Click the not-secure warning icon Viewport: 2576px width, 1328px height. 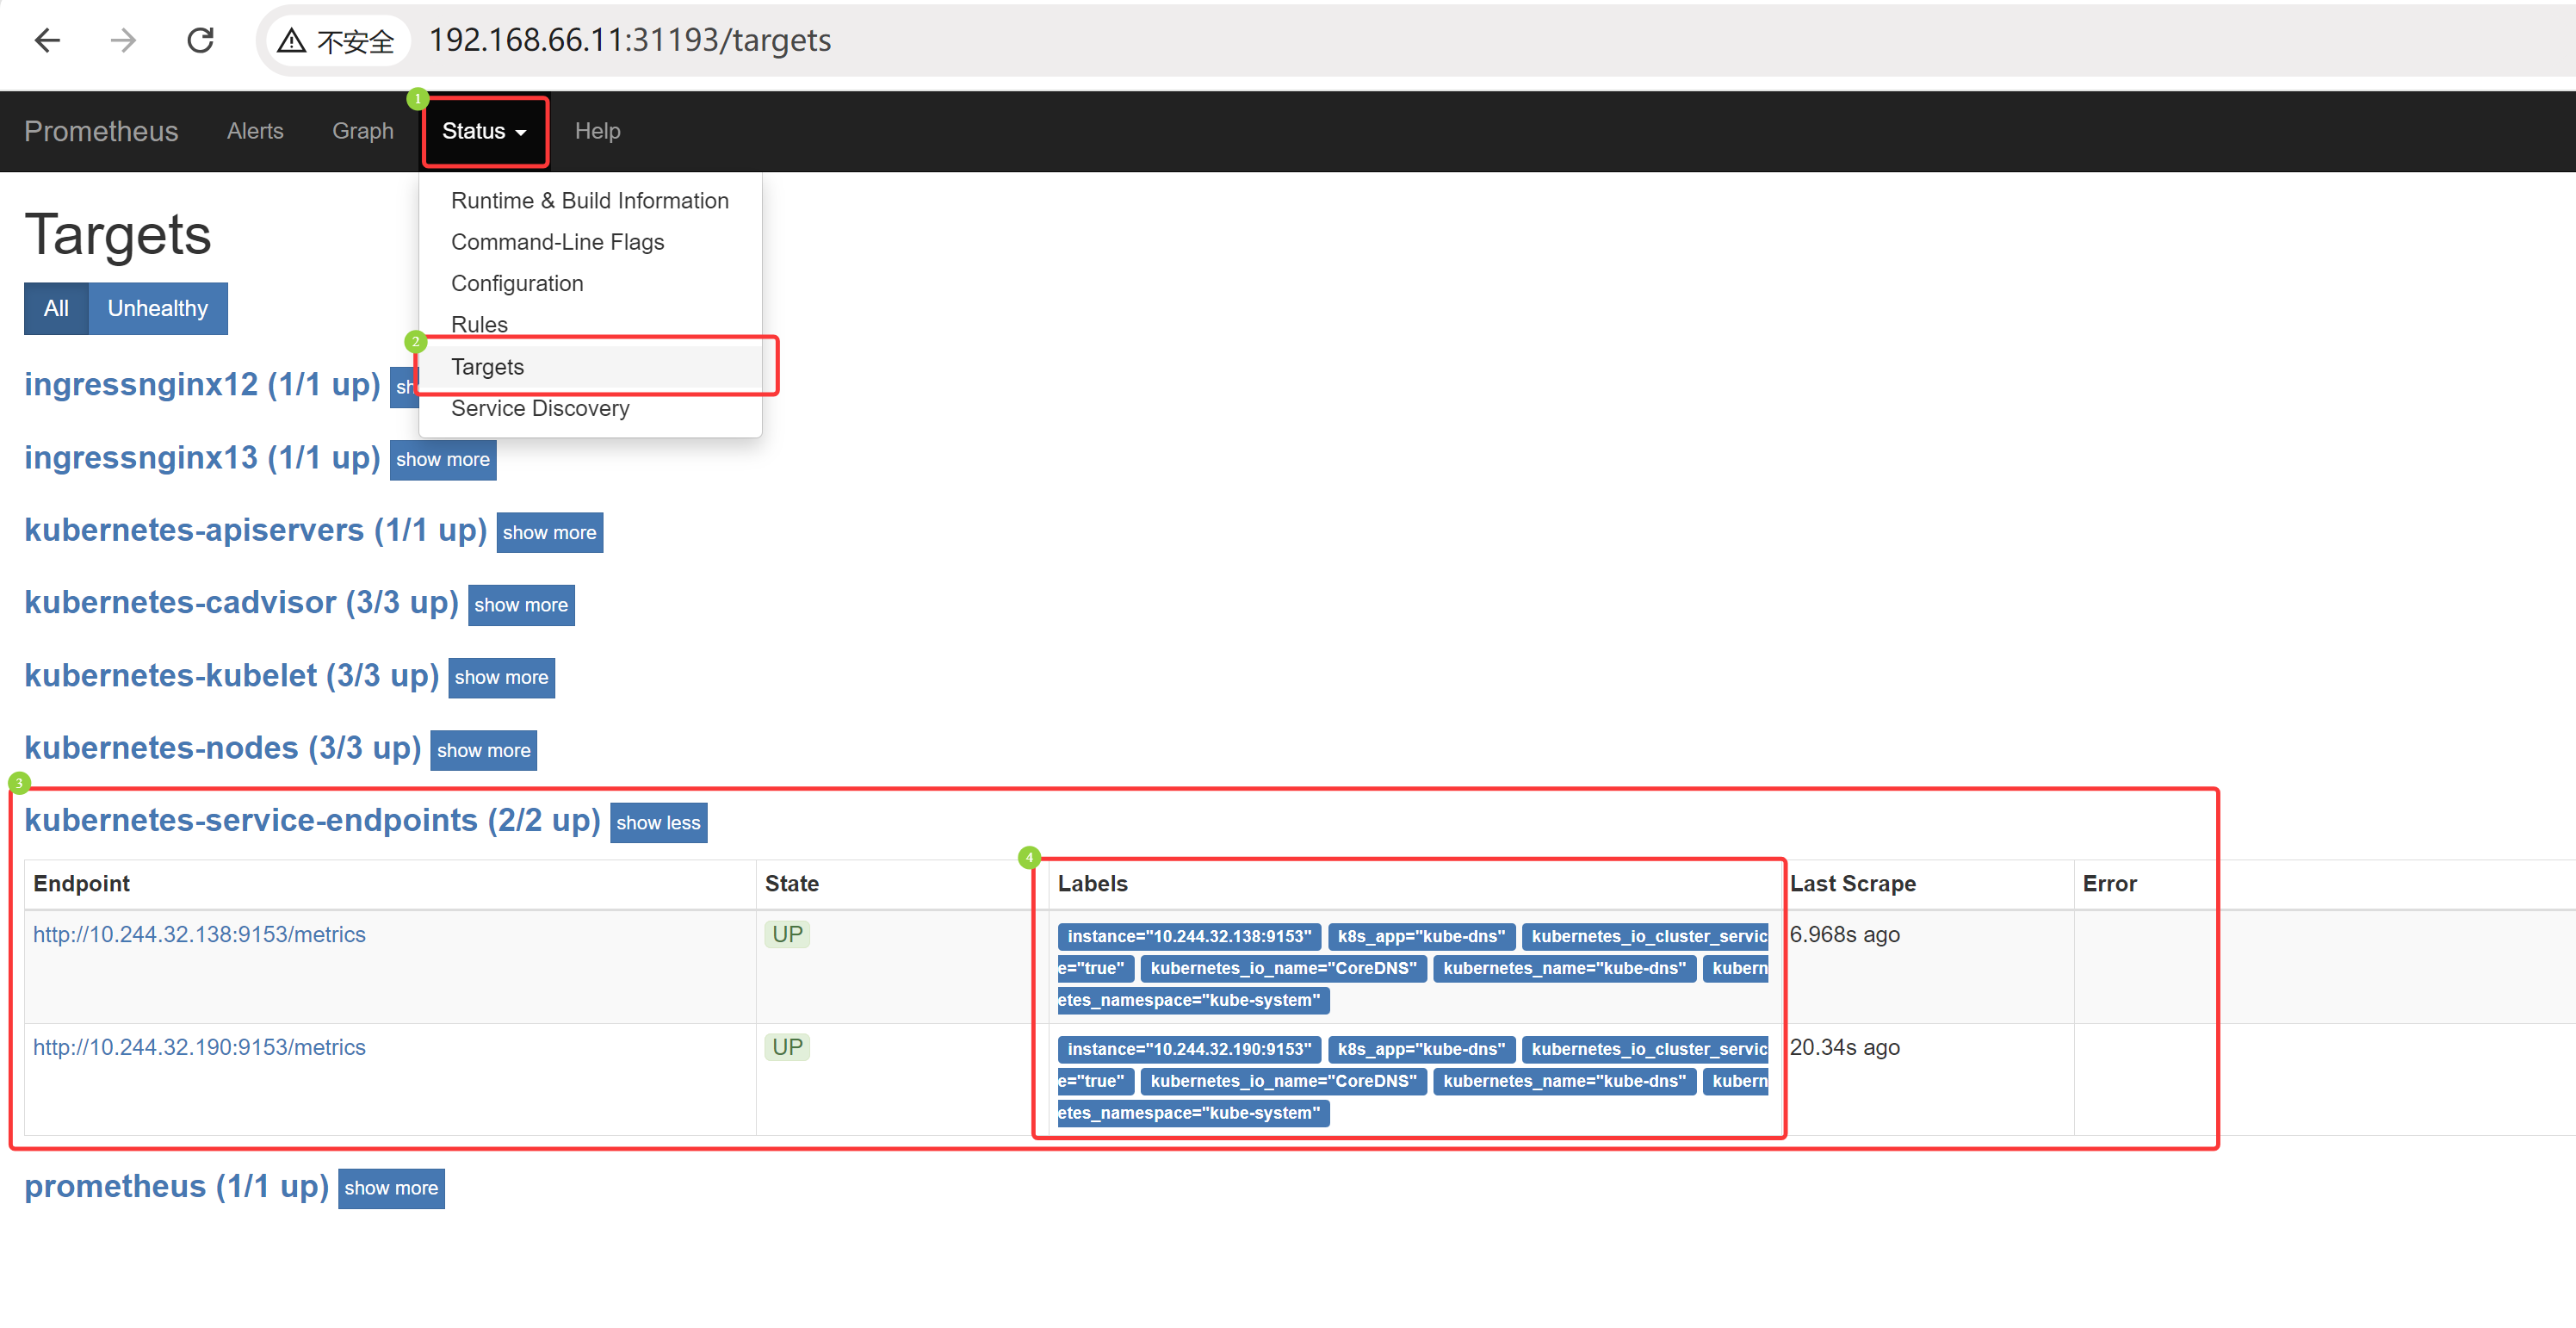click(291, 41)
